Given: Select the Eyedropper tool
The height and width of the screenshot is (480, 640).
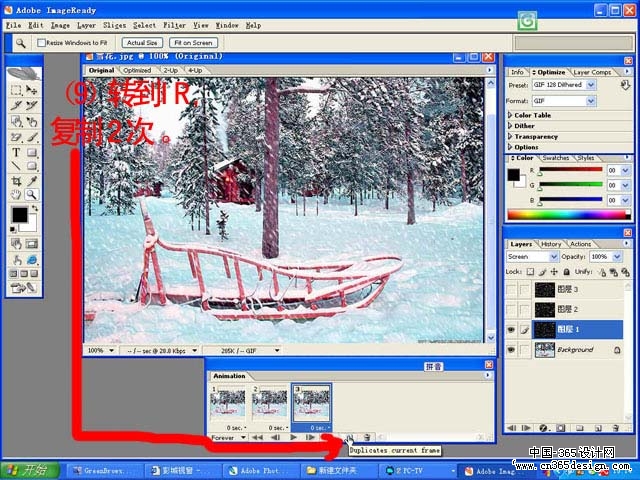Looking at the screenshot, I should 32,181.
